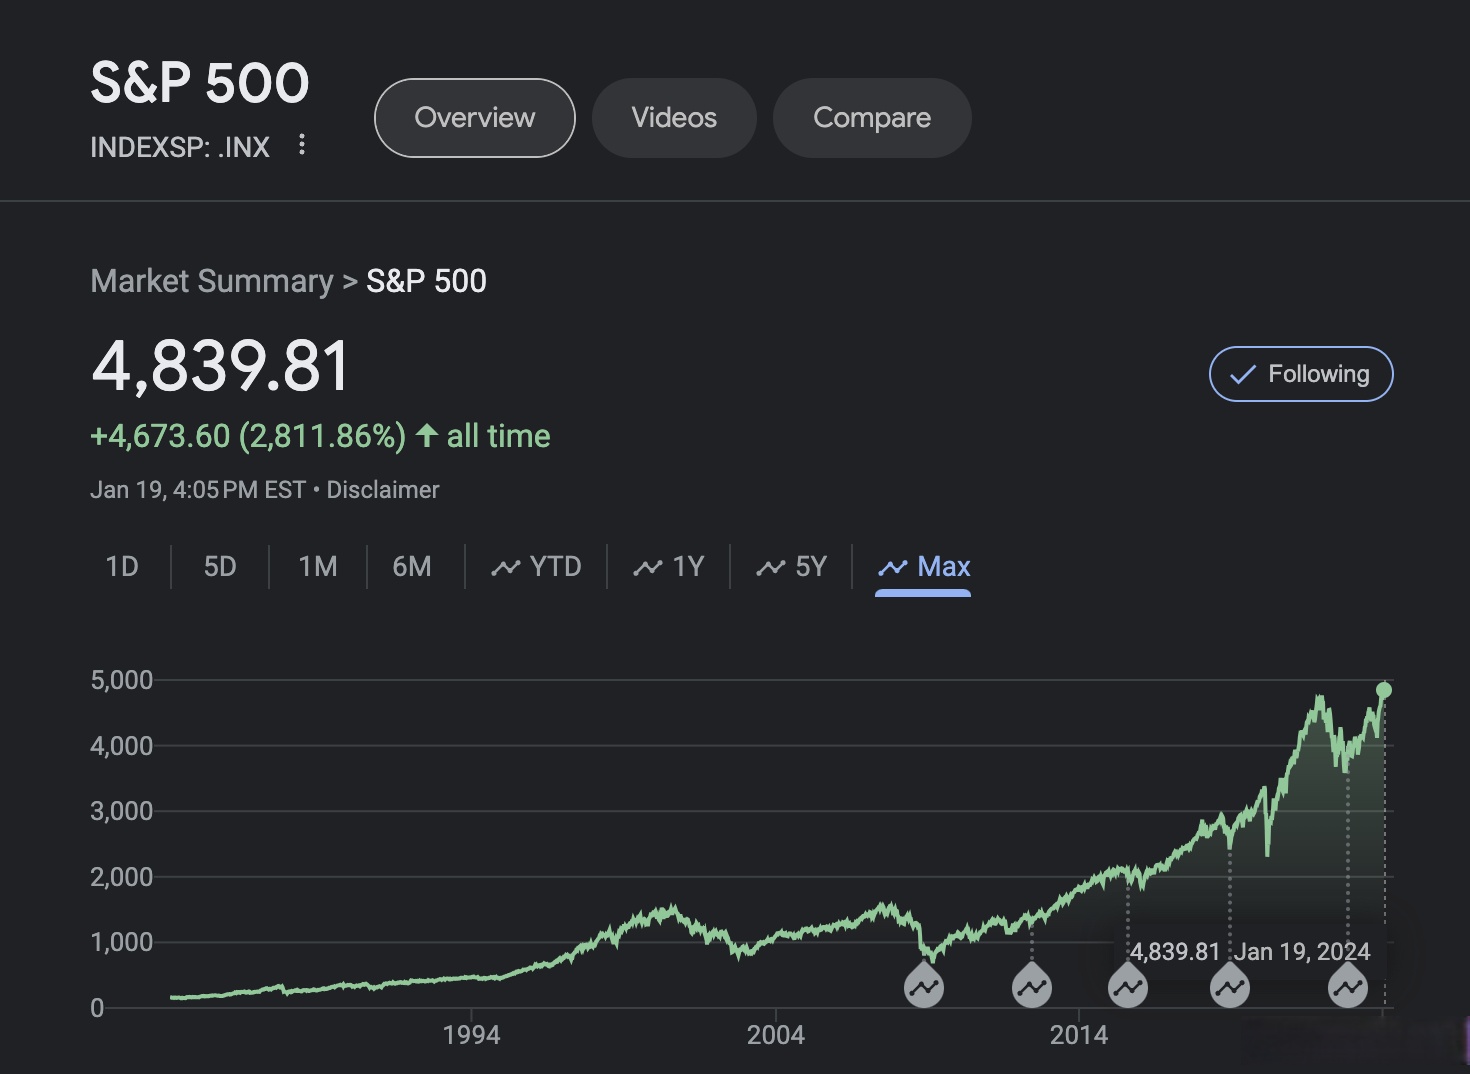
Task: Open the Compare tab
Action: pos(872,118)
